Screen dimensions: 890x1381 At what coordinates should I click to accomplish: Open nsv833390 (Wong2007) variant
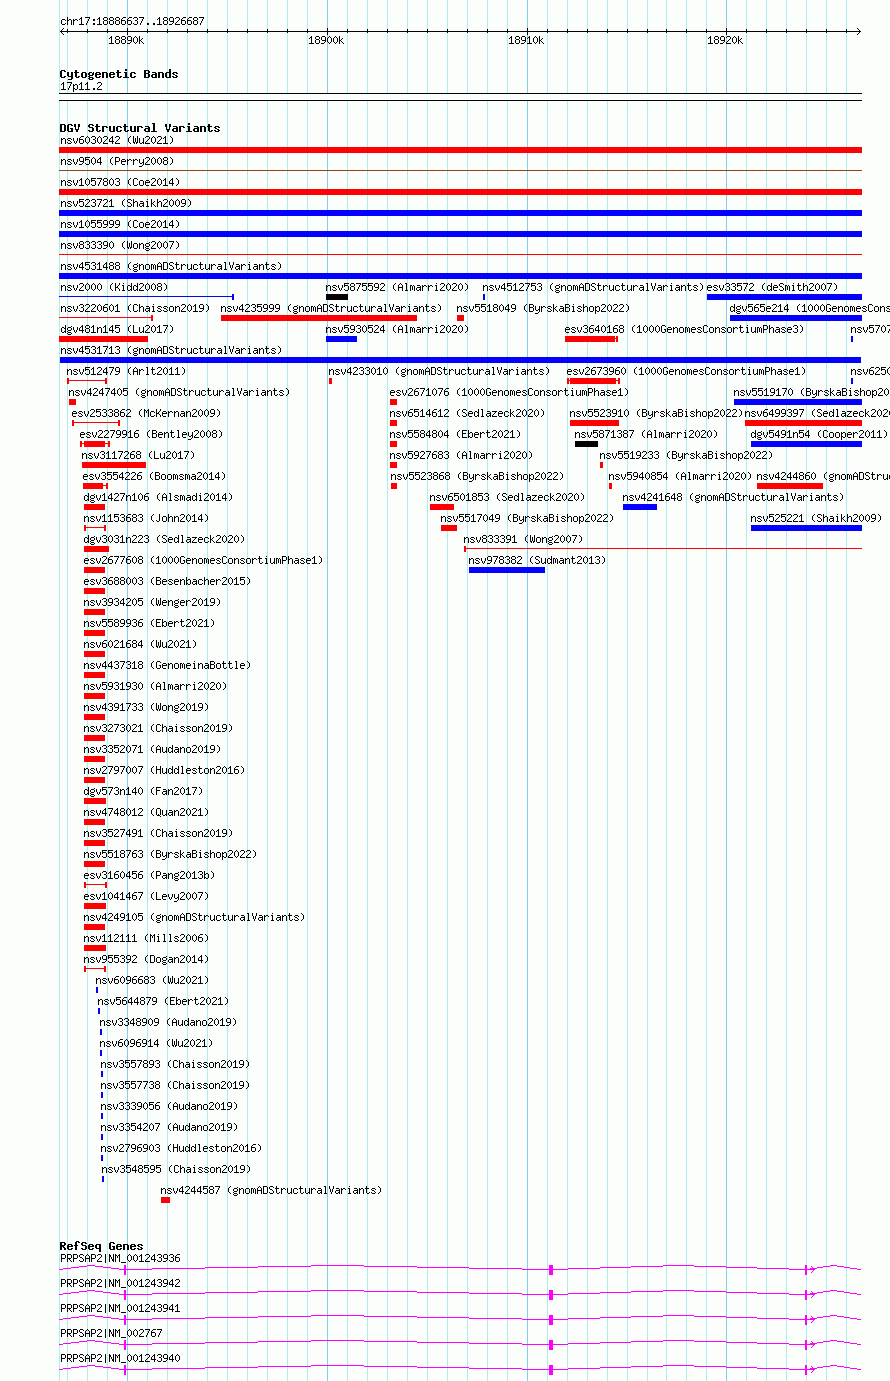[119, 245]
